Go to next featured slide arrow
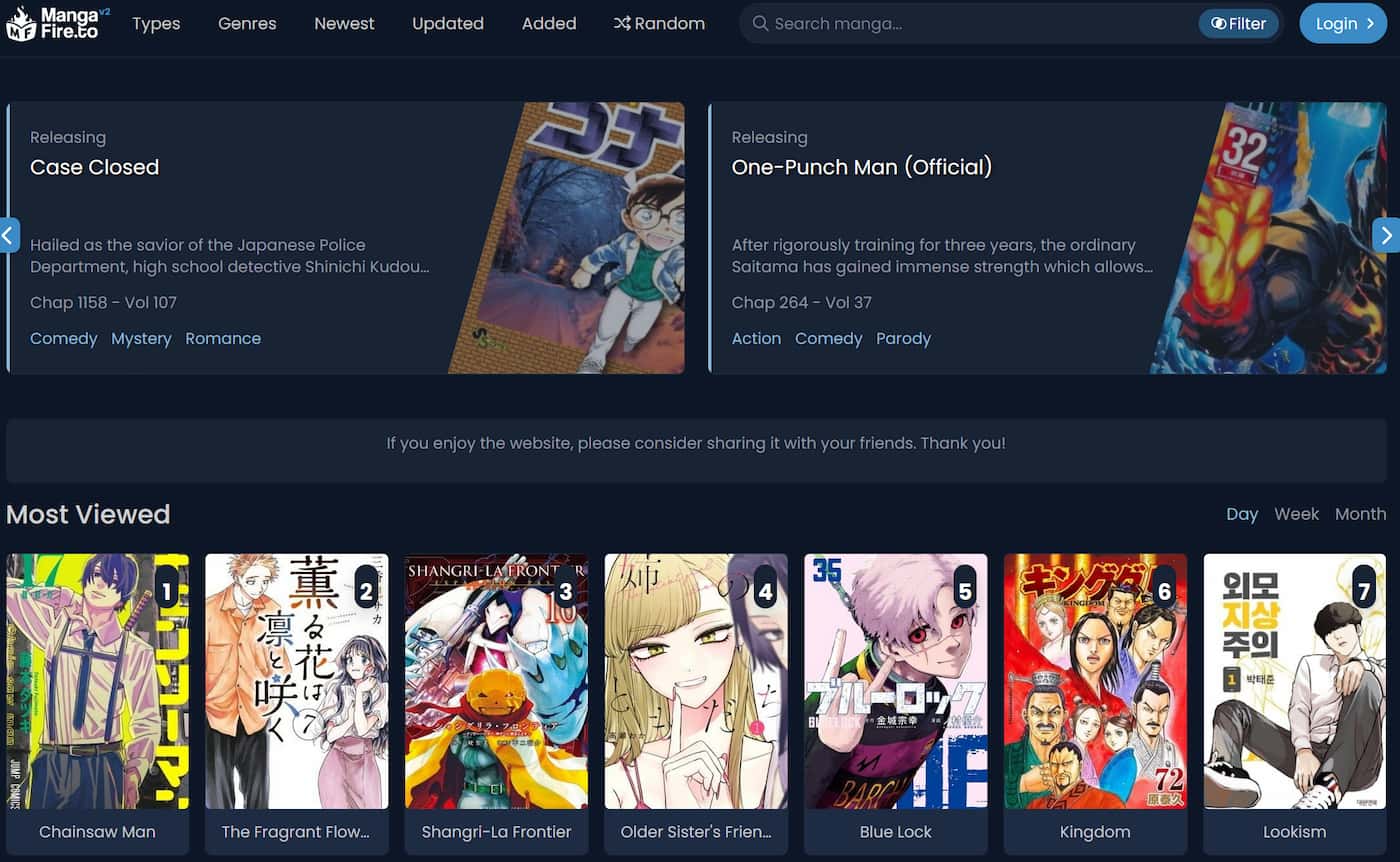 coord(1386,235)
